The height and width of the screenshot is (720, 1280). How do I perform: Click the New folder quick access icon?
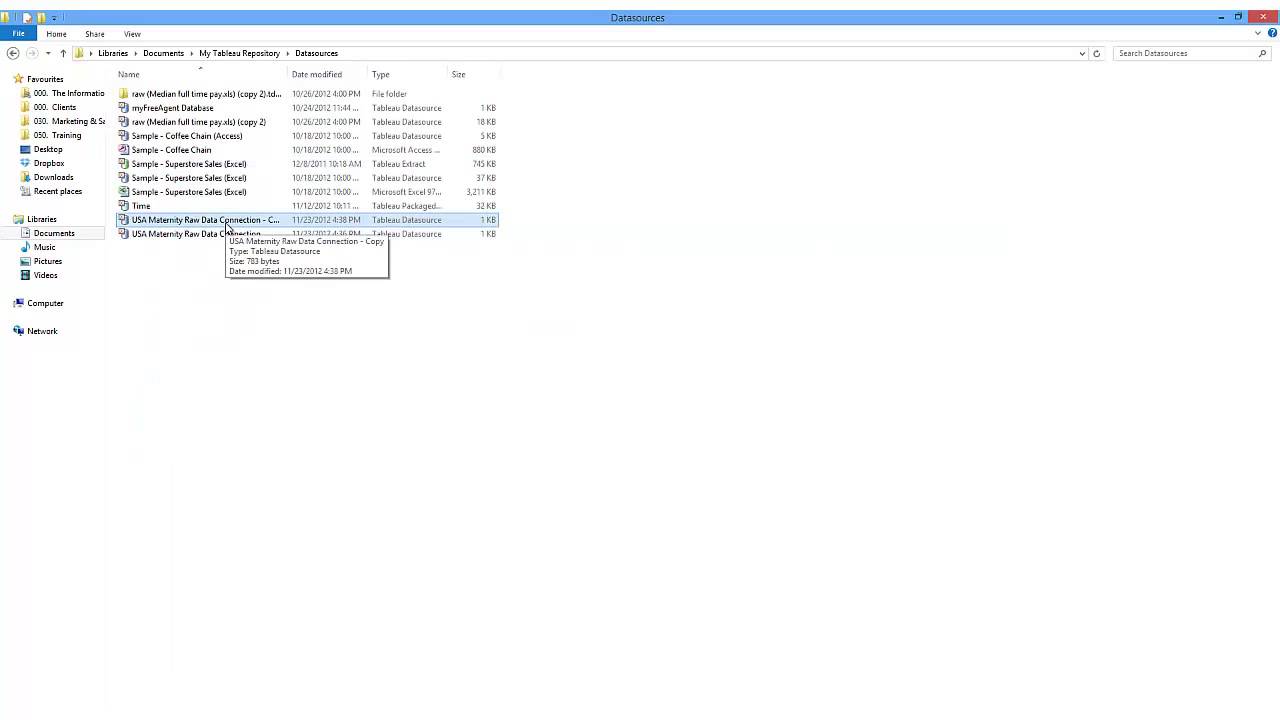coord(41,17)
